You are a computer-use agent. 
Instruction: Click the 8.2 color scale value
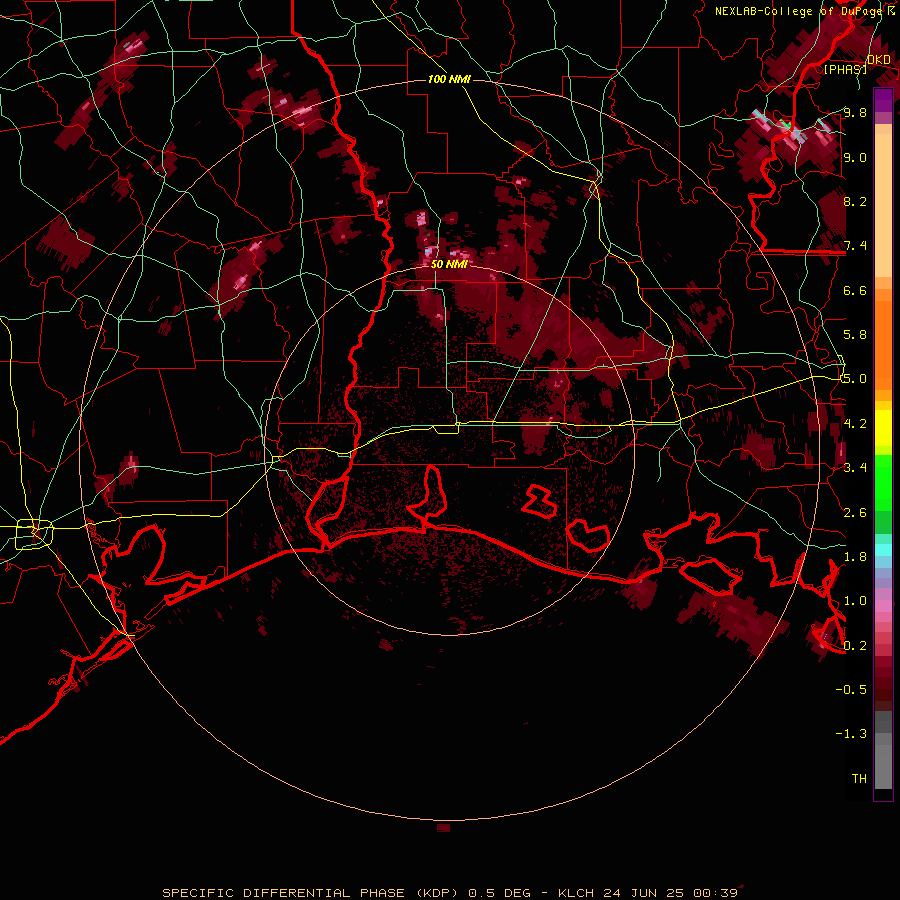tap(855, 201)
